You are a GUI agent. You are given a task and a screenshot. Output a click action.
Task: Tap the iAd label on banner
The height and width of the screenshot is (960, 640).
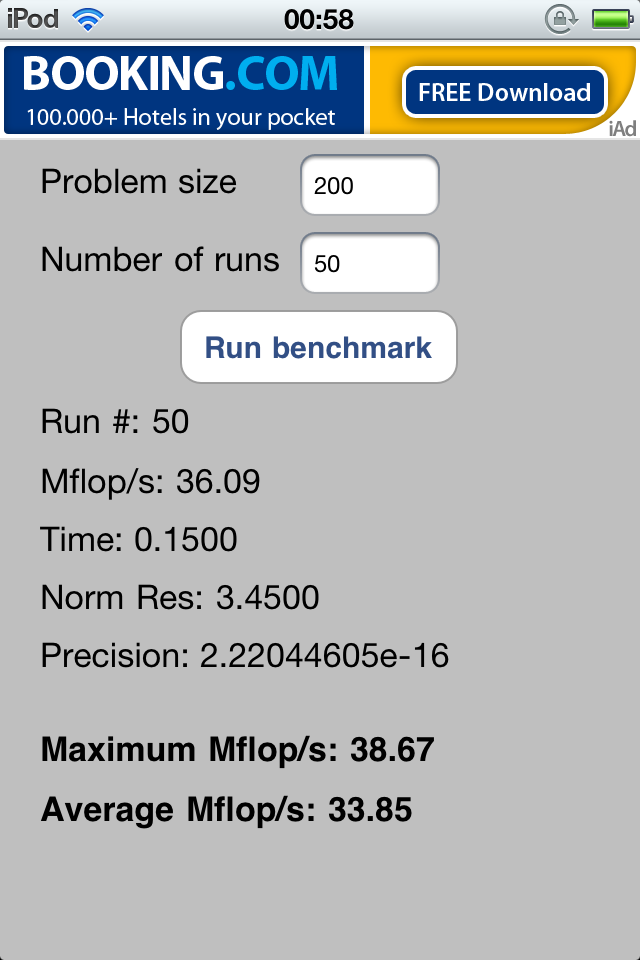coord(622,129)
